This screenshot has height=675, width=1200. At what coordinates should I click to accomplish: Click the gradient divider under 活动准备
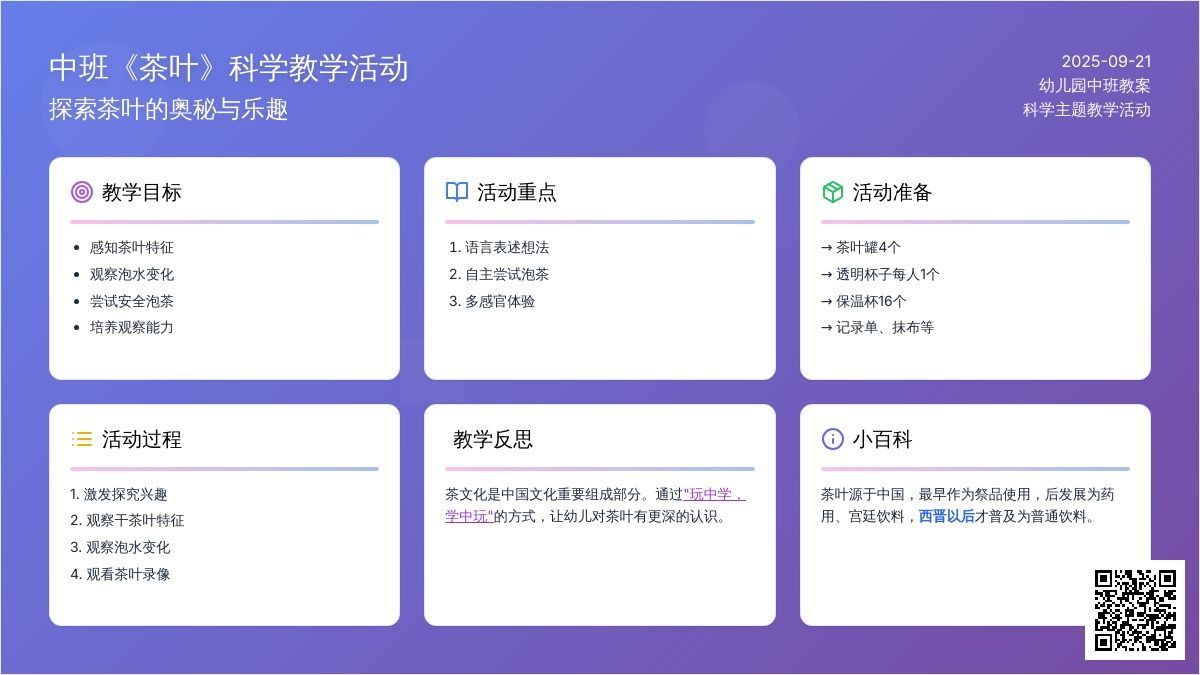[x=975, y=222]
